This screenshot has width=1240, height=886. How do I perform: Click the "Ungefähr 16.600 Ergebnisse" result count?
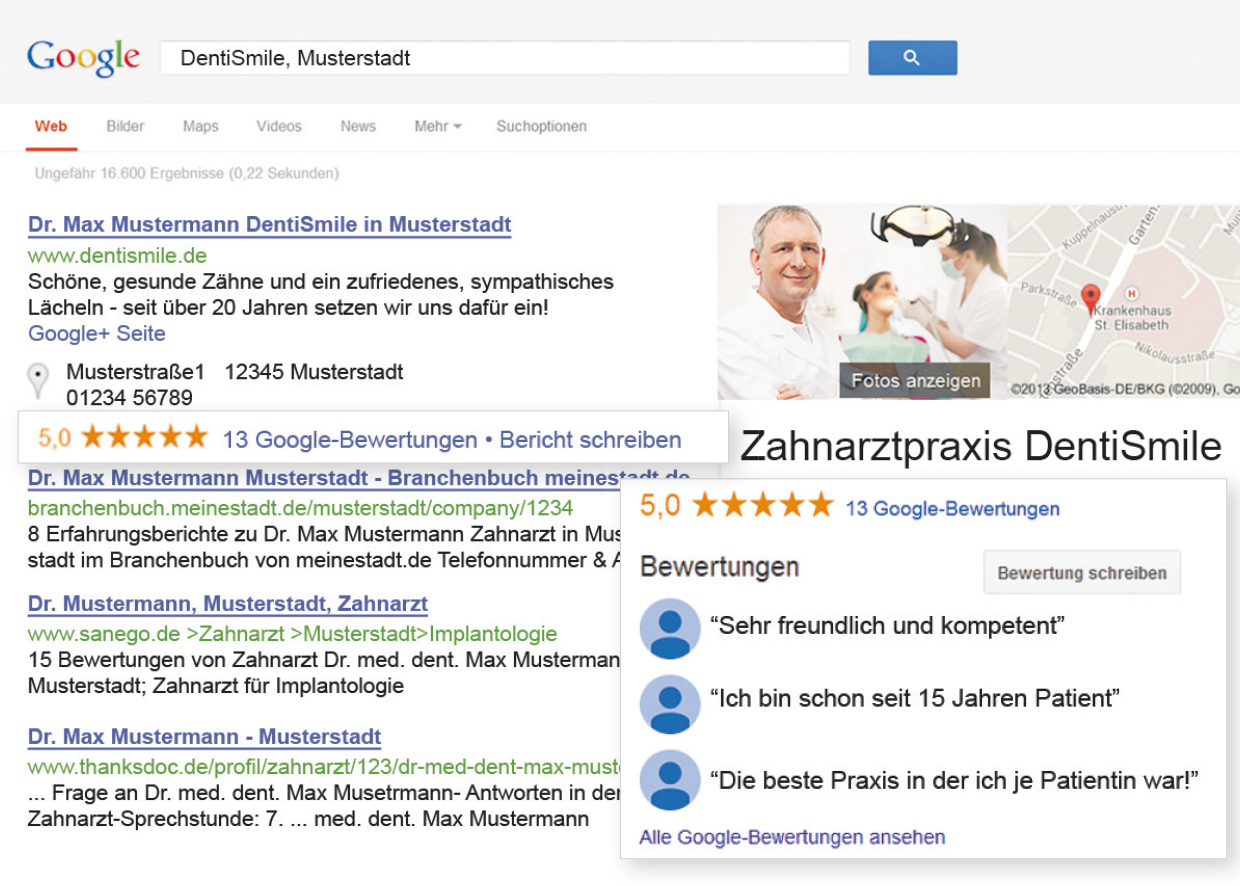tap(187, 173)
